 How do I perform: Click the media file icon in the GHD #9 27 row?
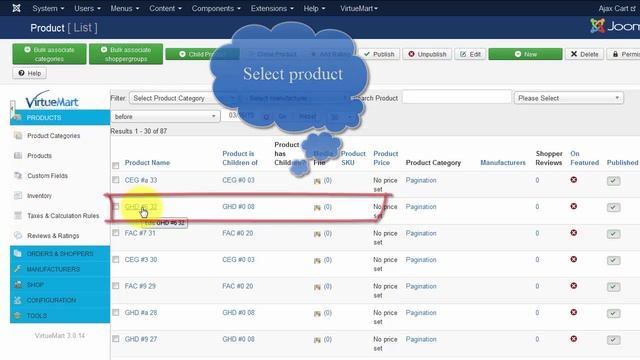(x=317, y=340)
